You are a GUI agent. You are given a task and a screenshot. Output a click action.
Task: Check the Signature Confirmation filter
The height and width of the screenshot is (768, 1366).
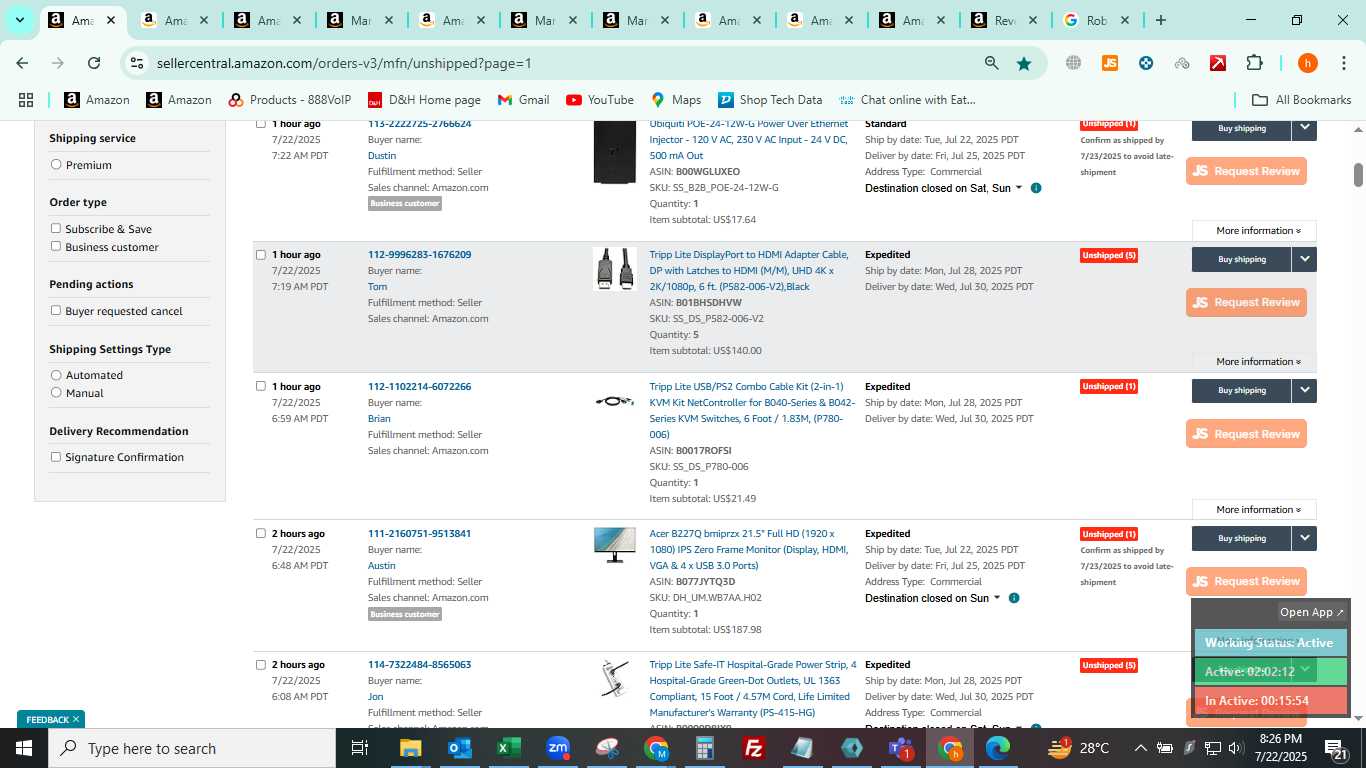pos(56,457)
